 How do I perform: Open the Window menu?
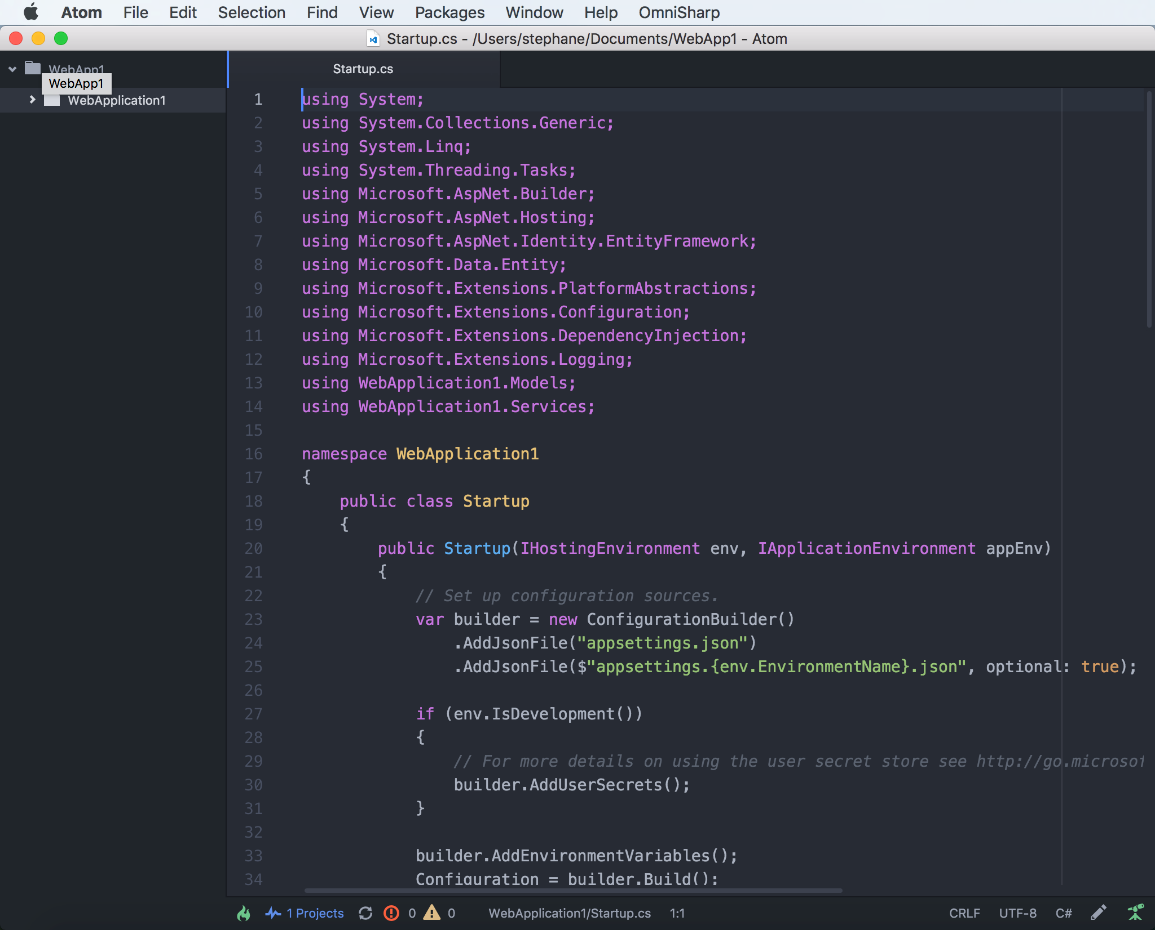click(534, 13)
